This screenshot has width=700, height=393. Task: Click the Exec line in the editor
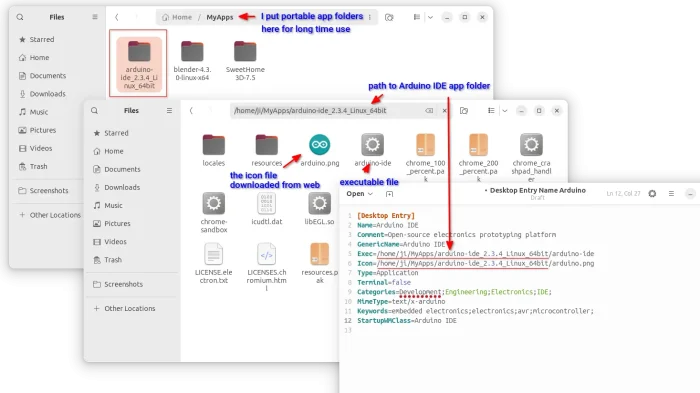click(x=475, y=254)
